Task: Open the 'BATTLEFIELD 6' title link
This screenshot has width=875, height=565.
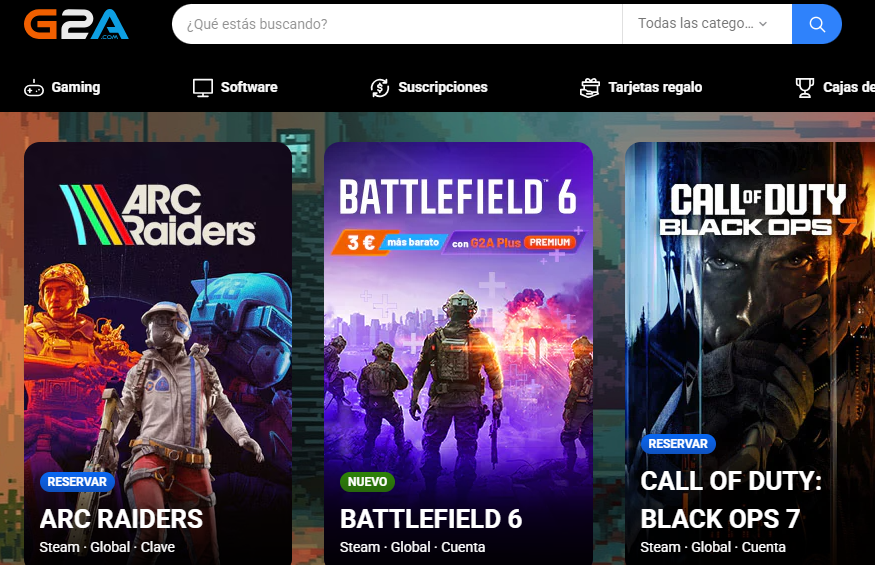Action: tap(431, 519)
